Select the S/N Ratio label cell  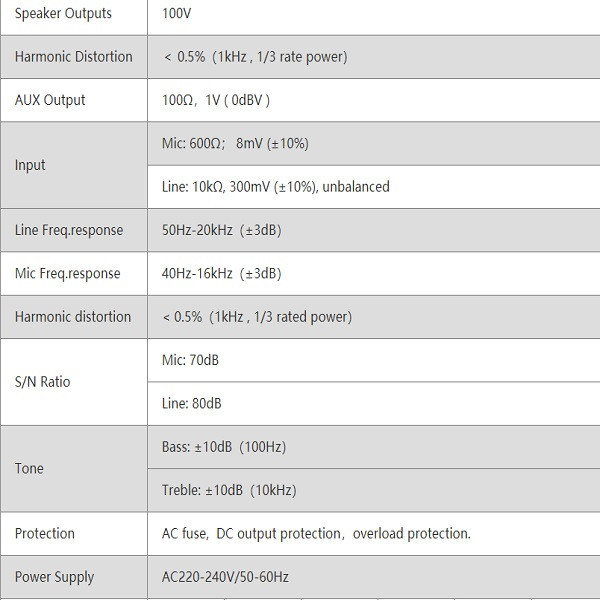(x=42, y=381)
